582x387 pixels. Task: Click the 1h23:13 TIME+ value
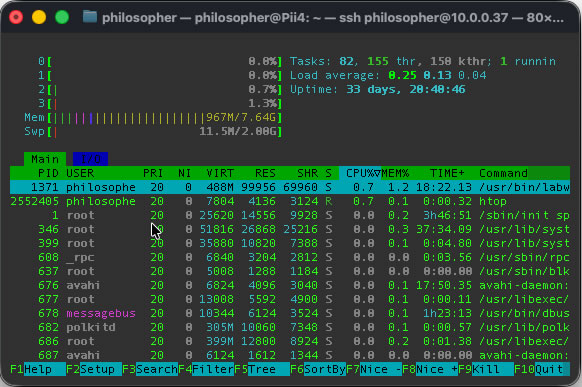pos(447,313)
